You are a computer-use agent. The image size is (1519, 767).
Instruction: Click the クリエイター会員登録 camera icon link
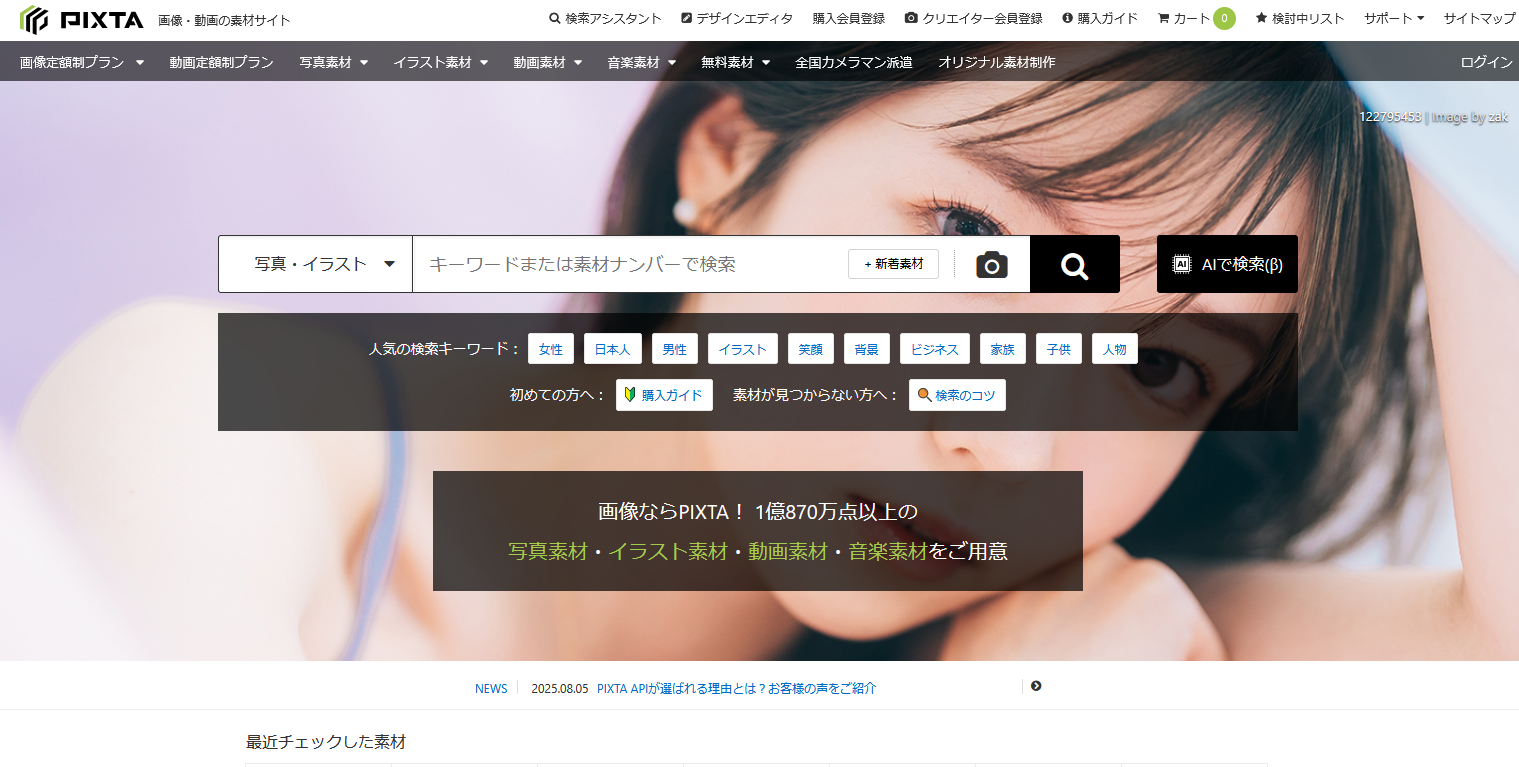tap(973, 17)
